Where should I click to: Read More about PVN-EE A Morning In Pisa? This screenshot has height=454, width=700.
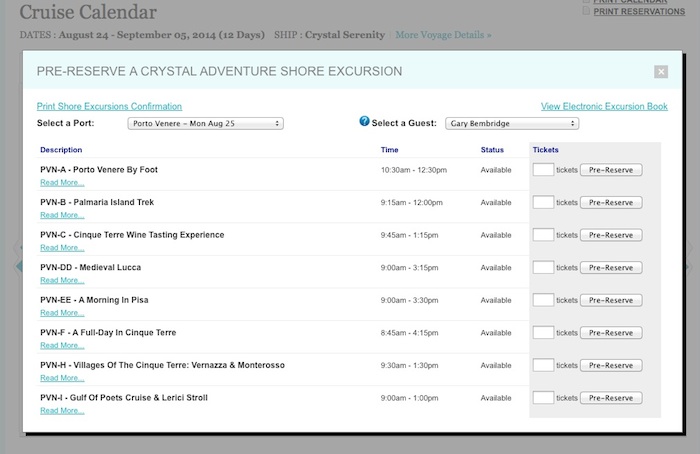[x=62, y=313]
